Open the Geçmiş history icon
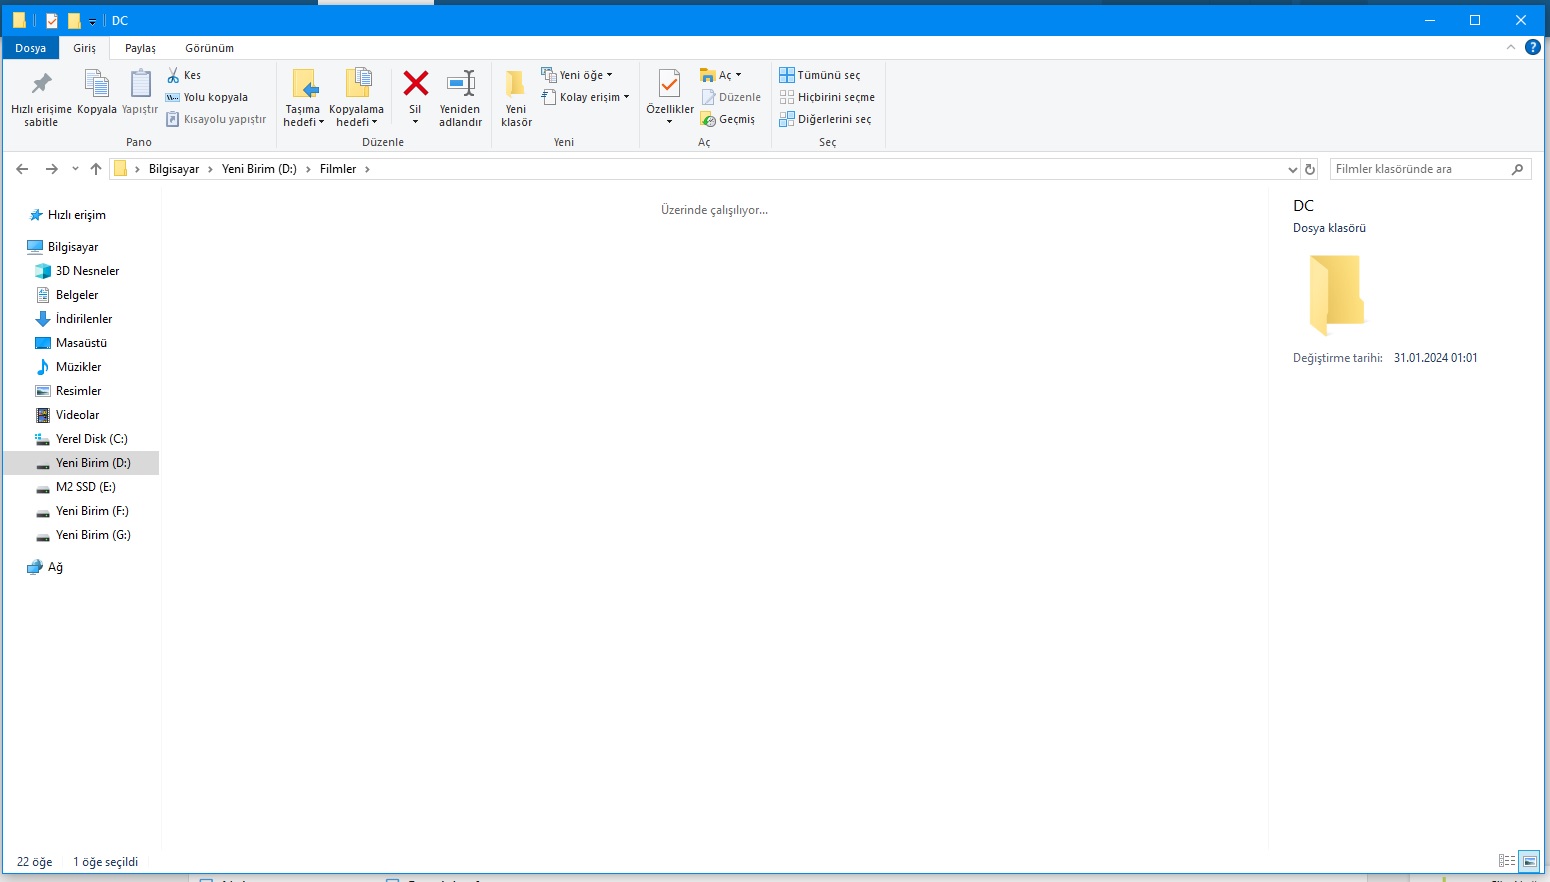The image size is (1550, 882). point(708,119)
